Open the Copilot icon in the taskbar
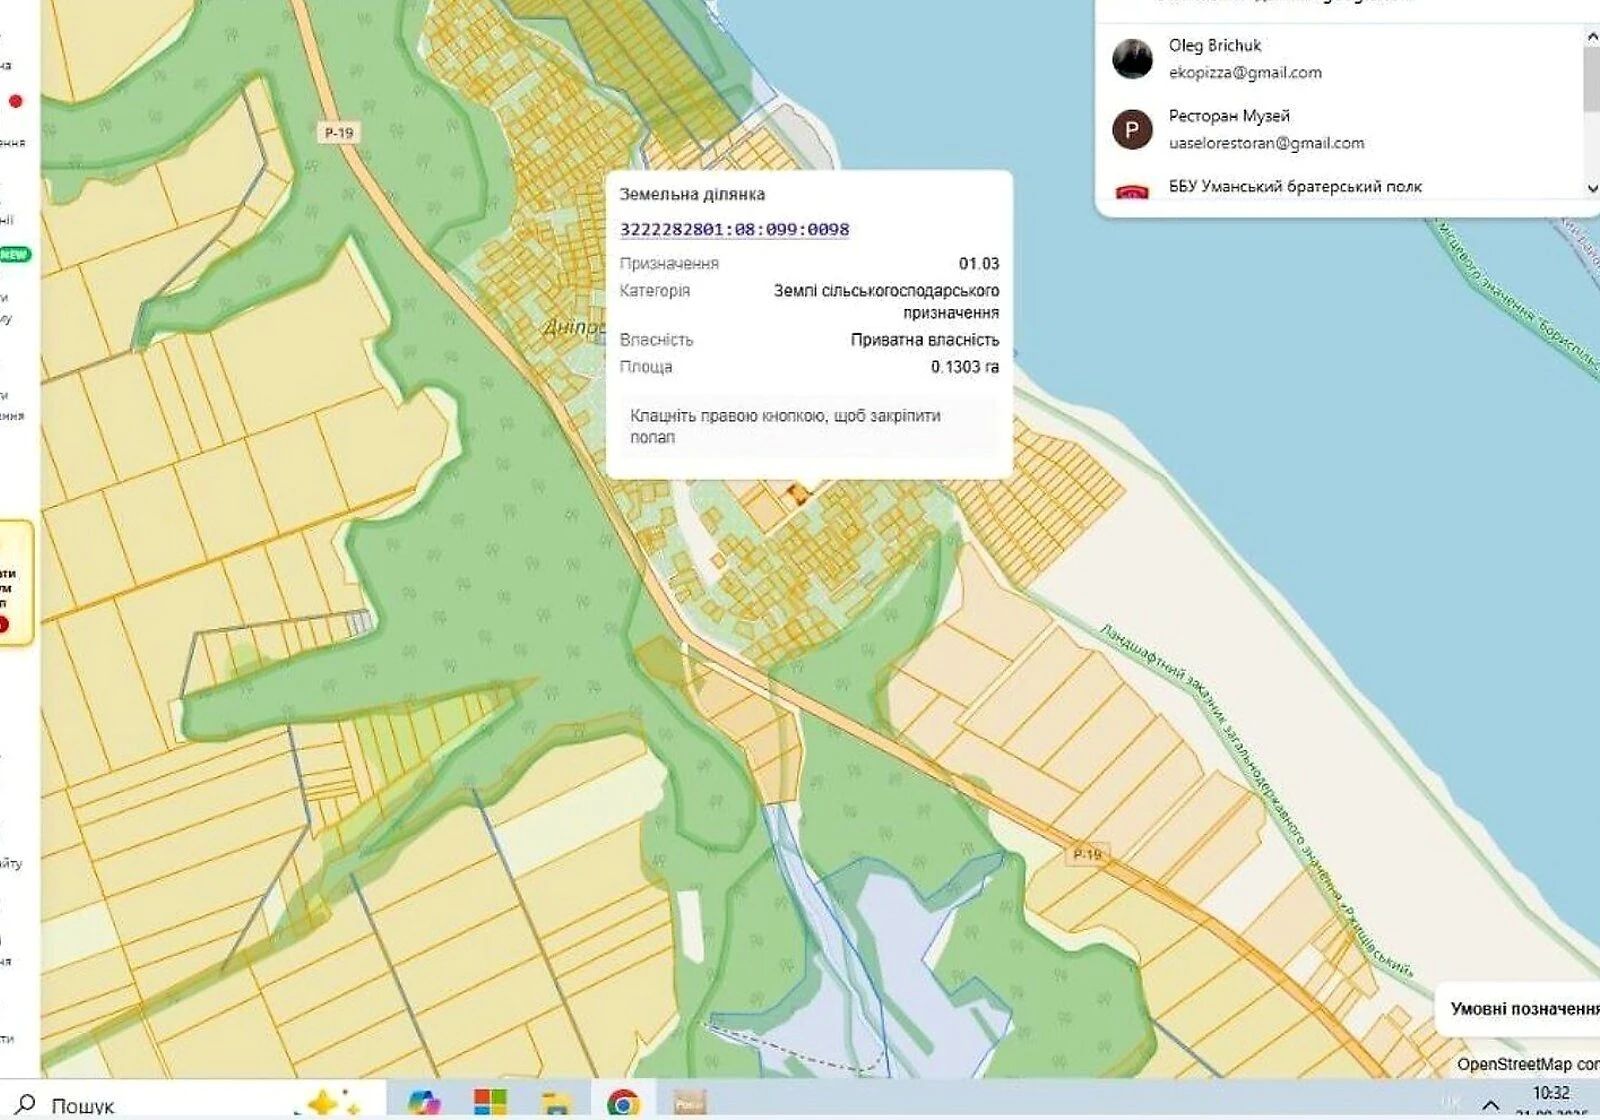The image size is (1600, 1120). point(424,1104)
